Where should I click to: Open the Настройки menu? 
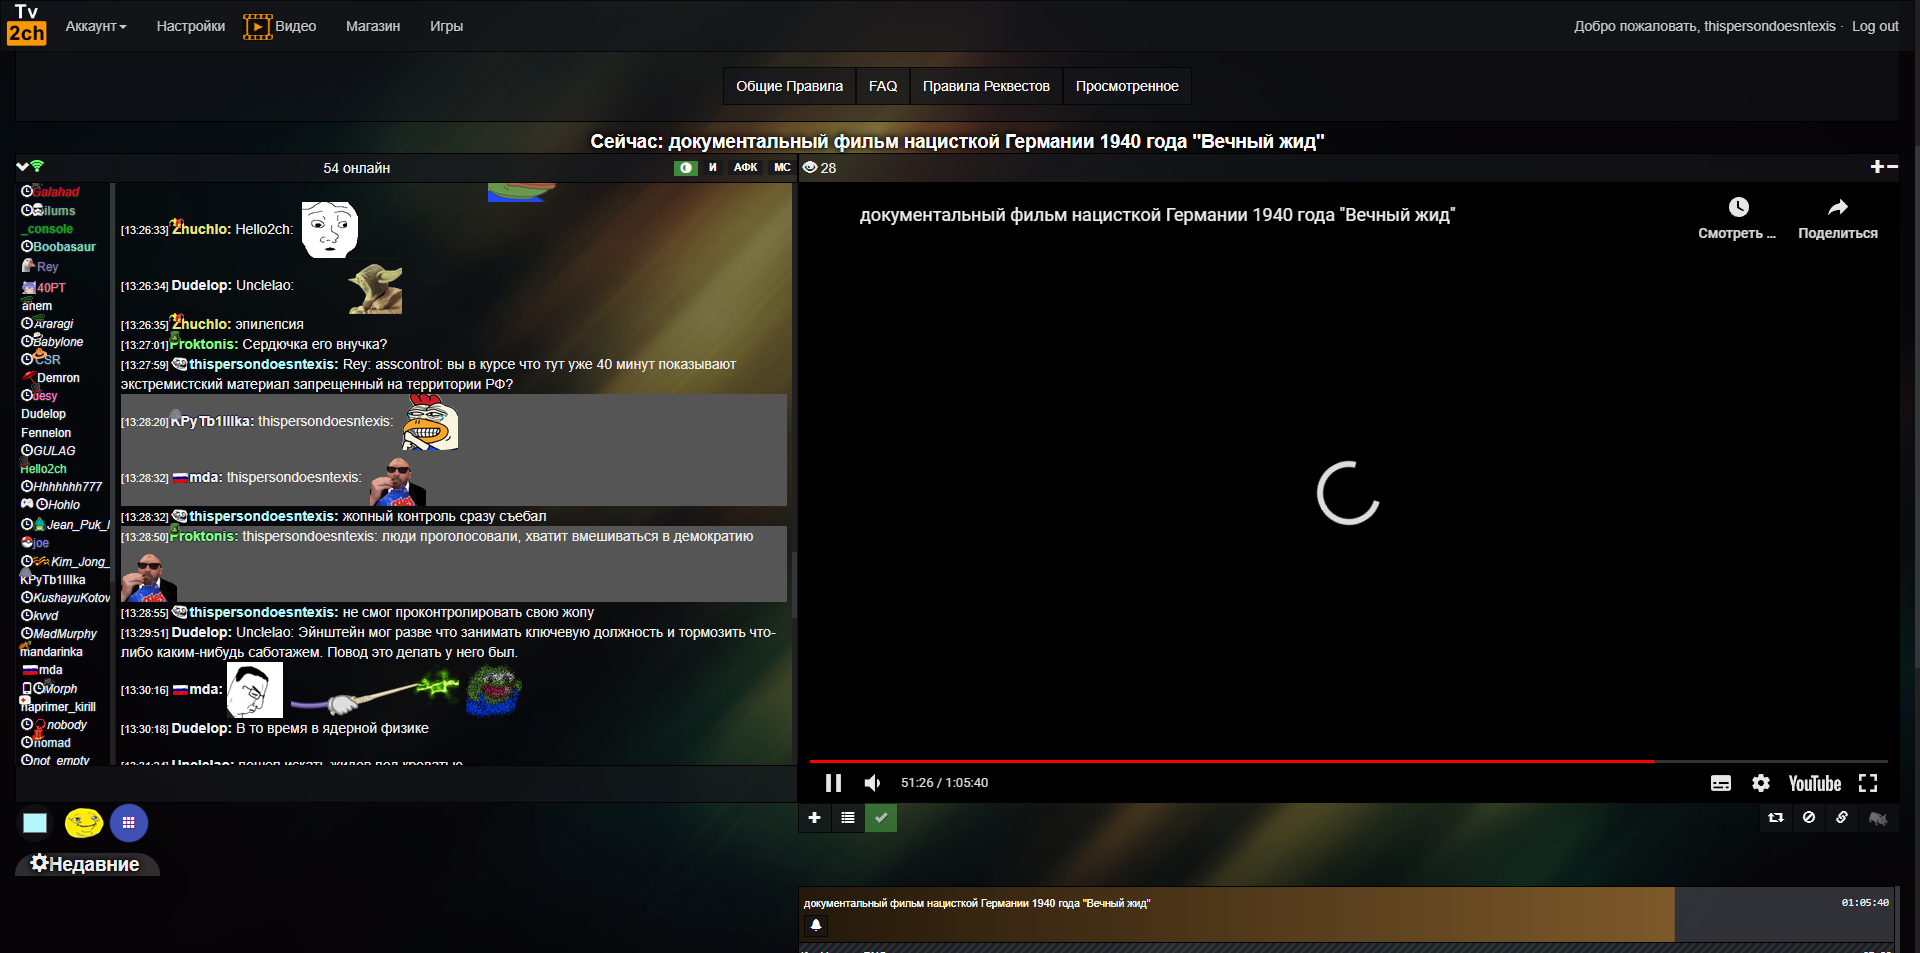[x=191, y=26]
